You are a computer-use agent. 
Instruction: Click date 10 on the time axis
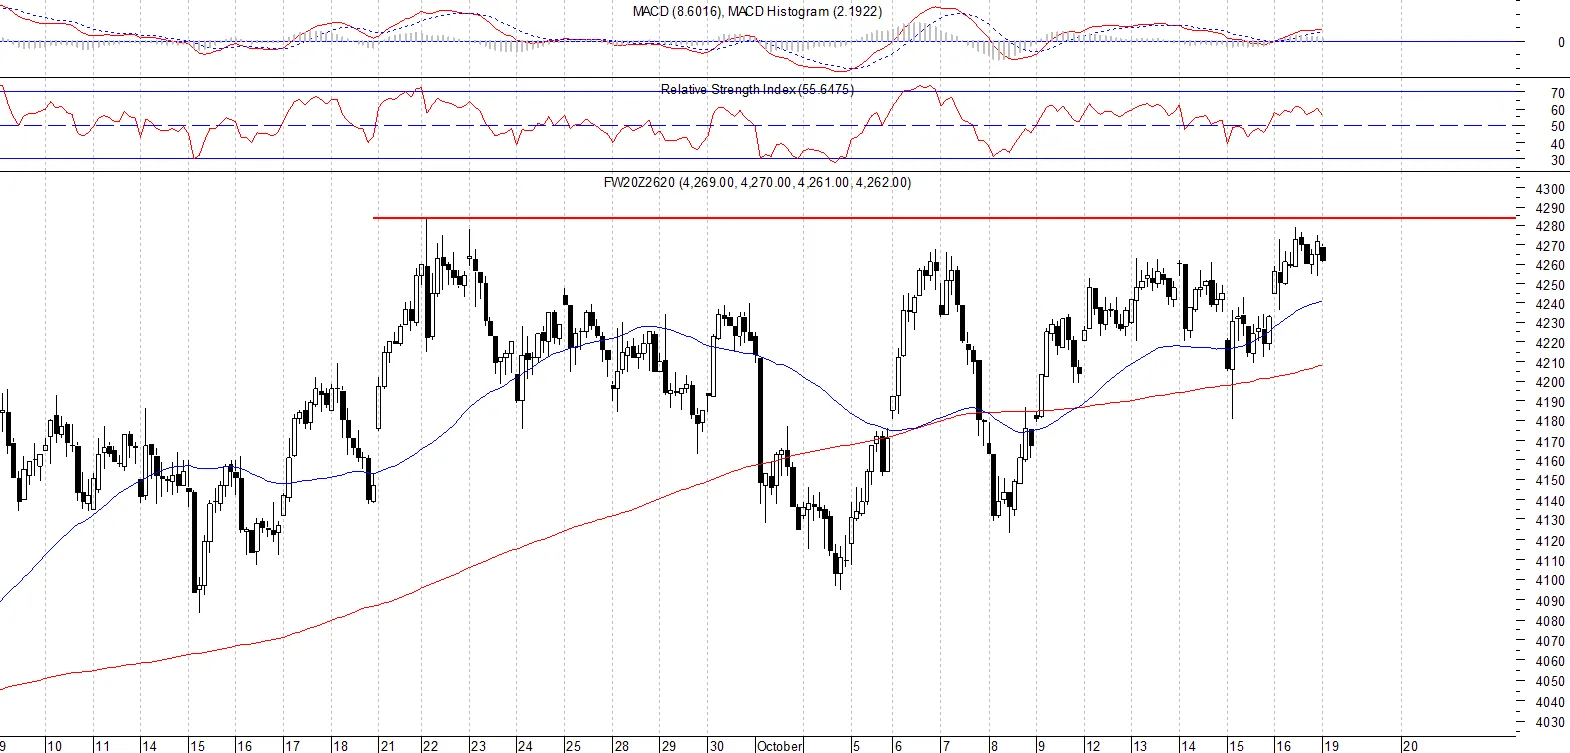pos(54,746)
